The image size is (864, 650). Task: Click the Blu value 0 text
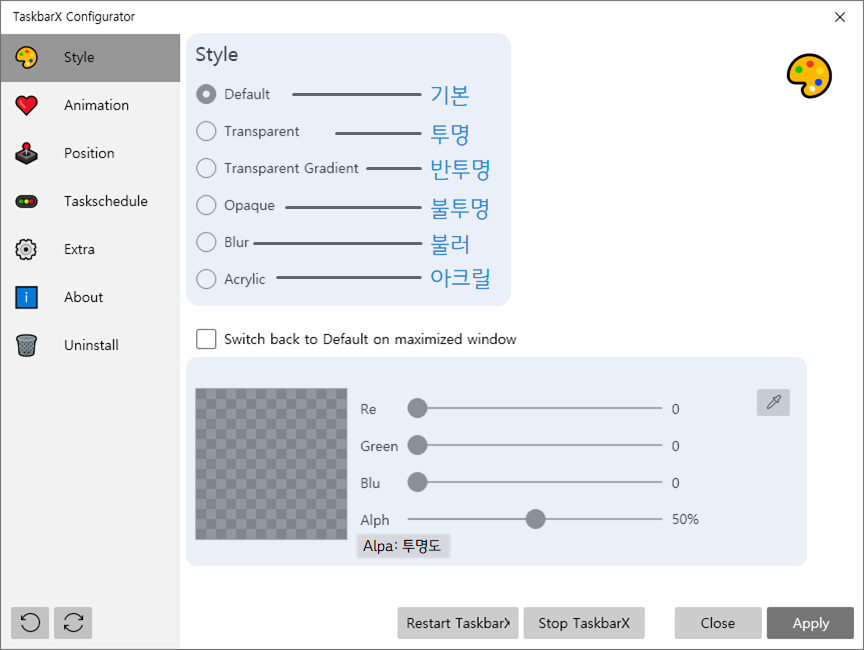(x=675, y=483)
